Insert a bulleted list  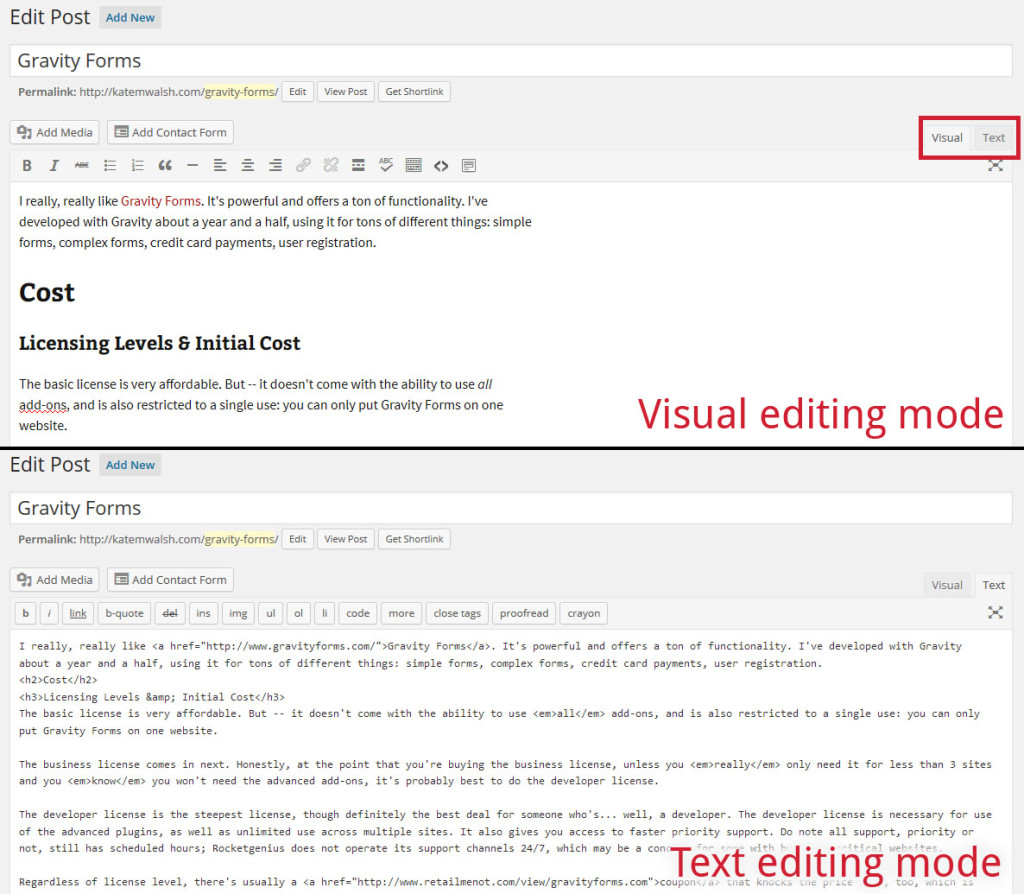(x=109, y=165)
